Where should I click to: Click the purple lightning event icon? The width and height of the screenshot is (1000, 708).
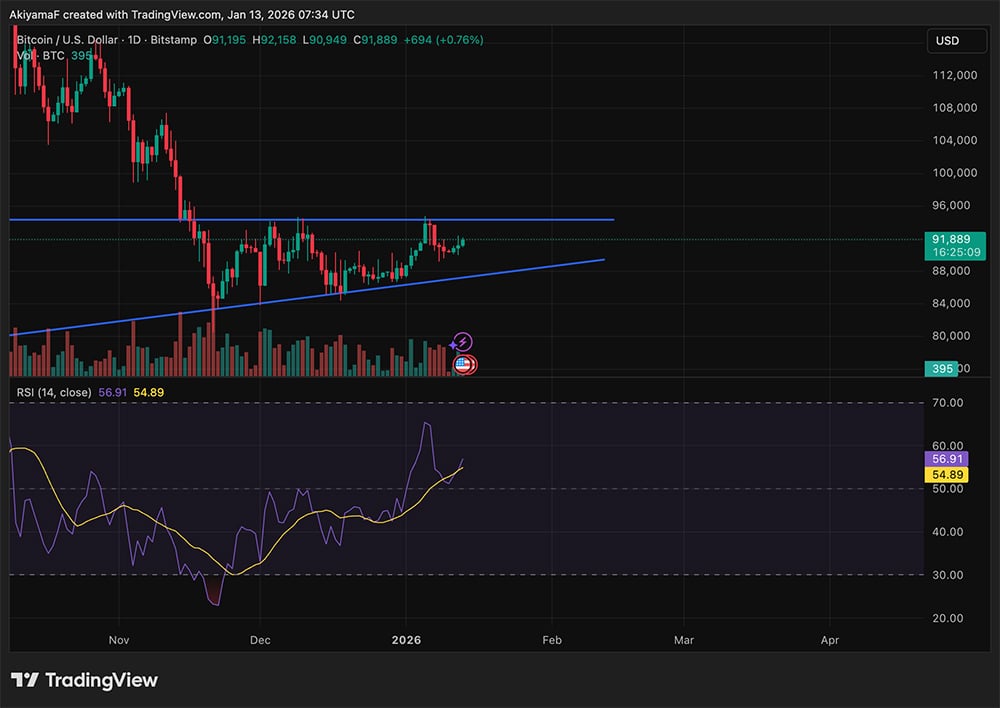coord(462,342)
